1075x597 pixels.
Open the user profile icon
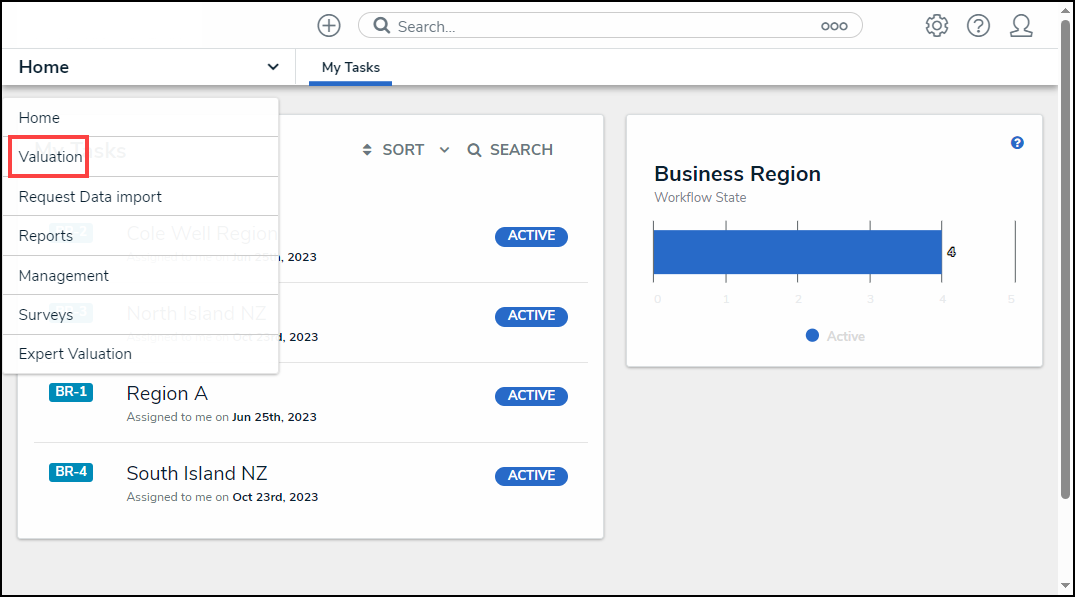pyautogui.click(x=1021, y=26)
